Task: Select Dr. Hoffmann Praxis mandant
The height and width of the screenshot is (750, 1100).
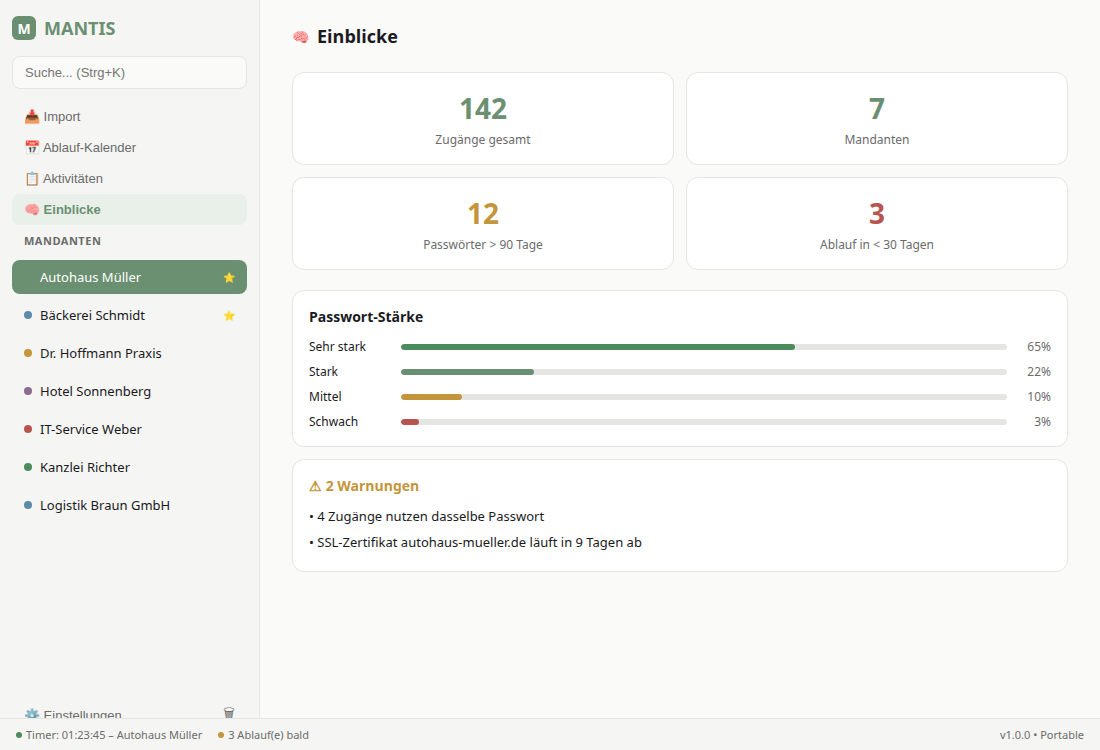Action: click(100, 354)
